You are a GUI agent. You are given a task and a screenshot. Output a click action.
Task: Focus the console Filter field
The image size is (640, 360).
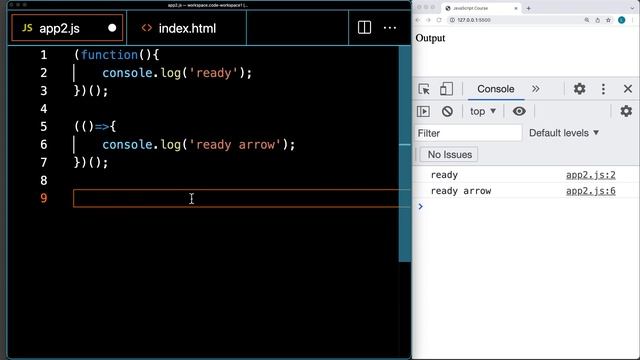click(468, 133)
